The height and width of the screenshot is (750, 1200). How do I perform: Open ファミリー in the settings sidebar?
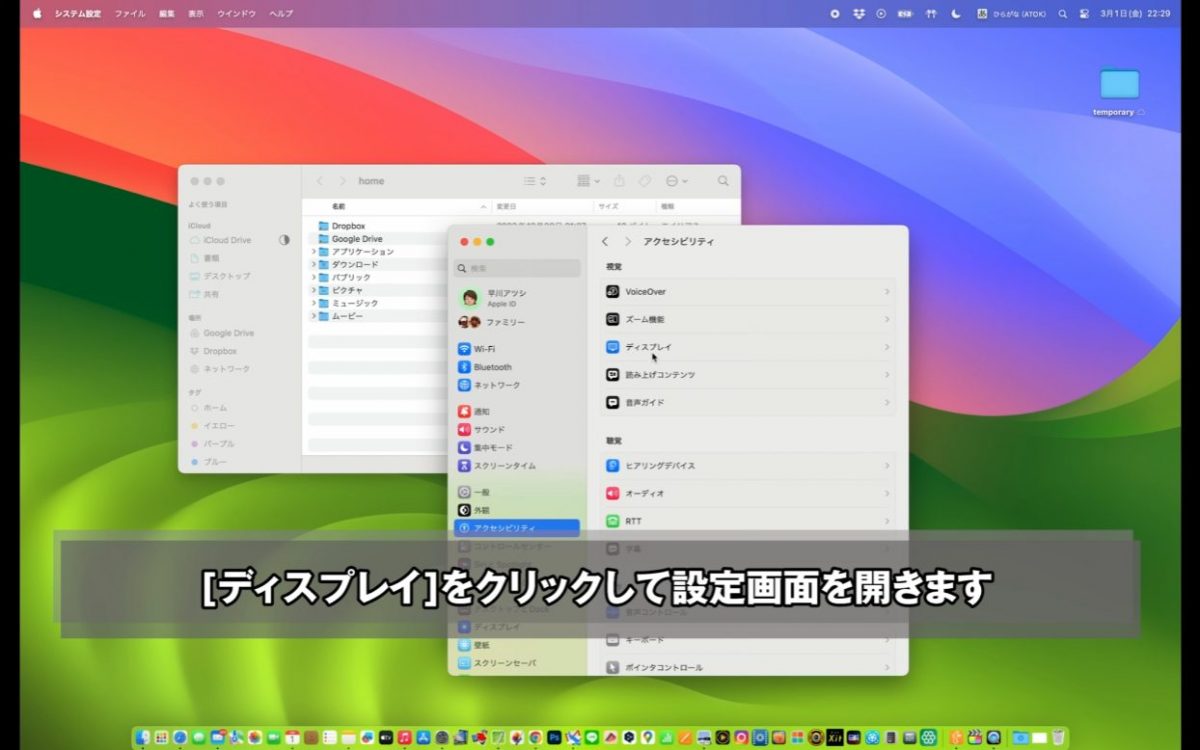click(x=517, y=322)
